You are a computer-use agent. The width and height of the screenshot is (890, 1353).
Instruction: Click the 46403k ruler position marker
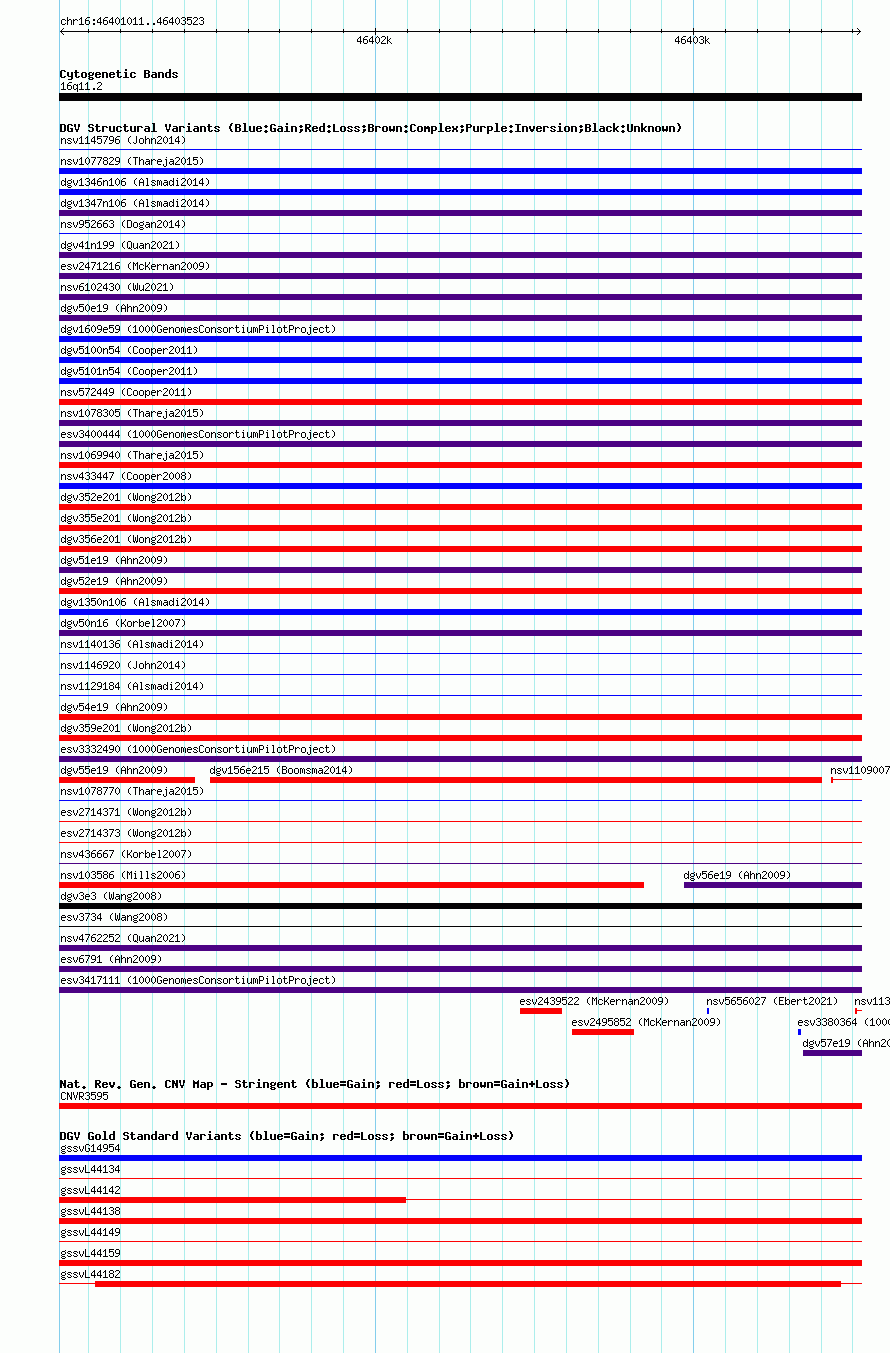pos(692,40)
